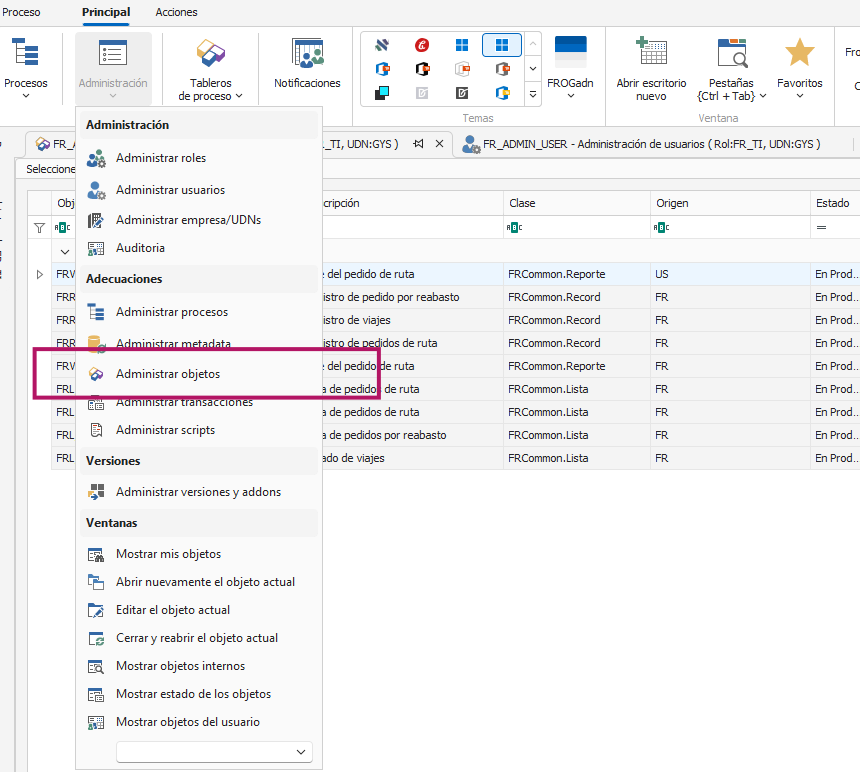
Task: Switch to FR_ADMIN_USER Administración de usuarios tab
Action: point(650,144)
